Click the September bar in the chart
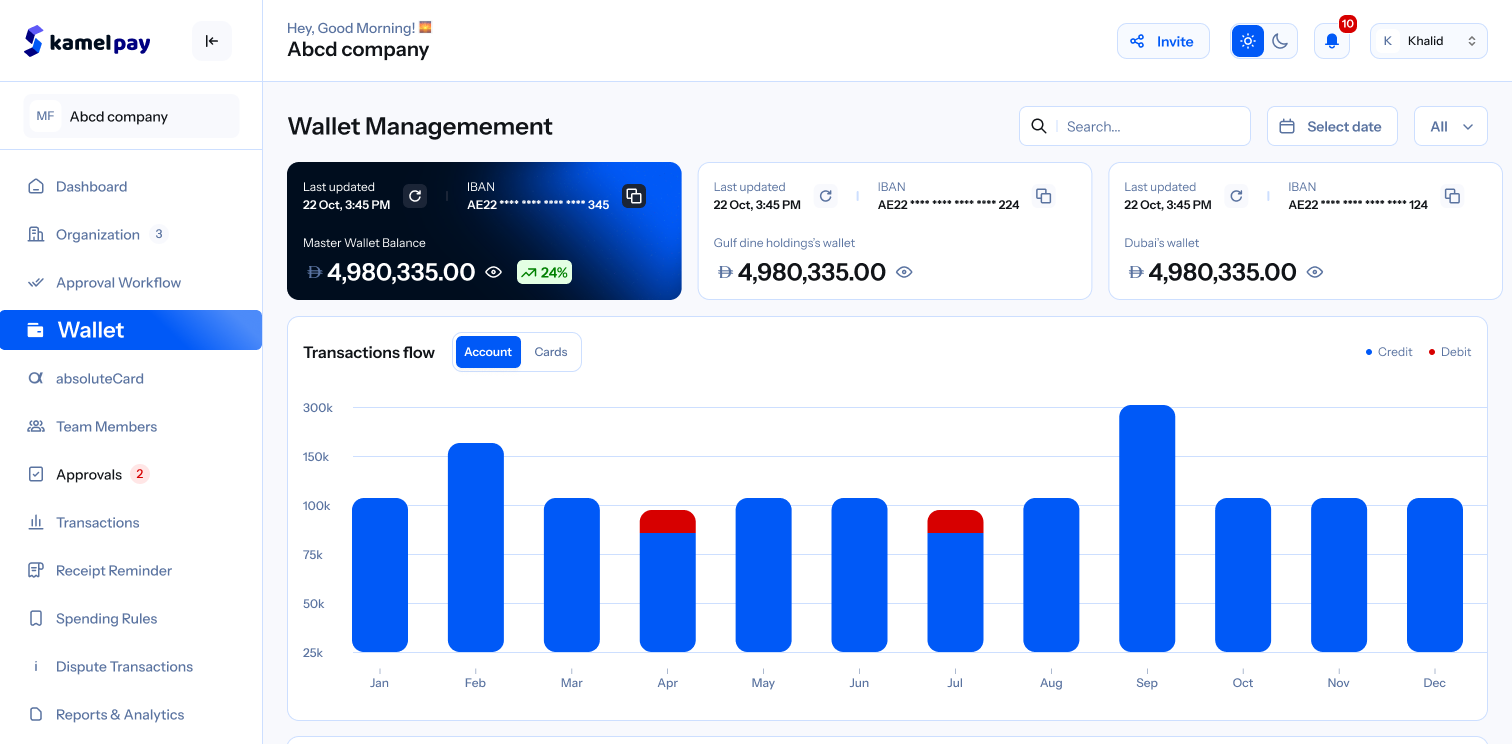 (x=1146, y=528)
